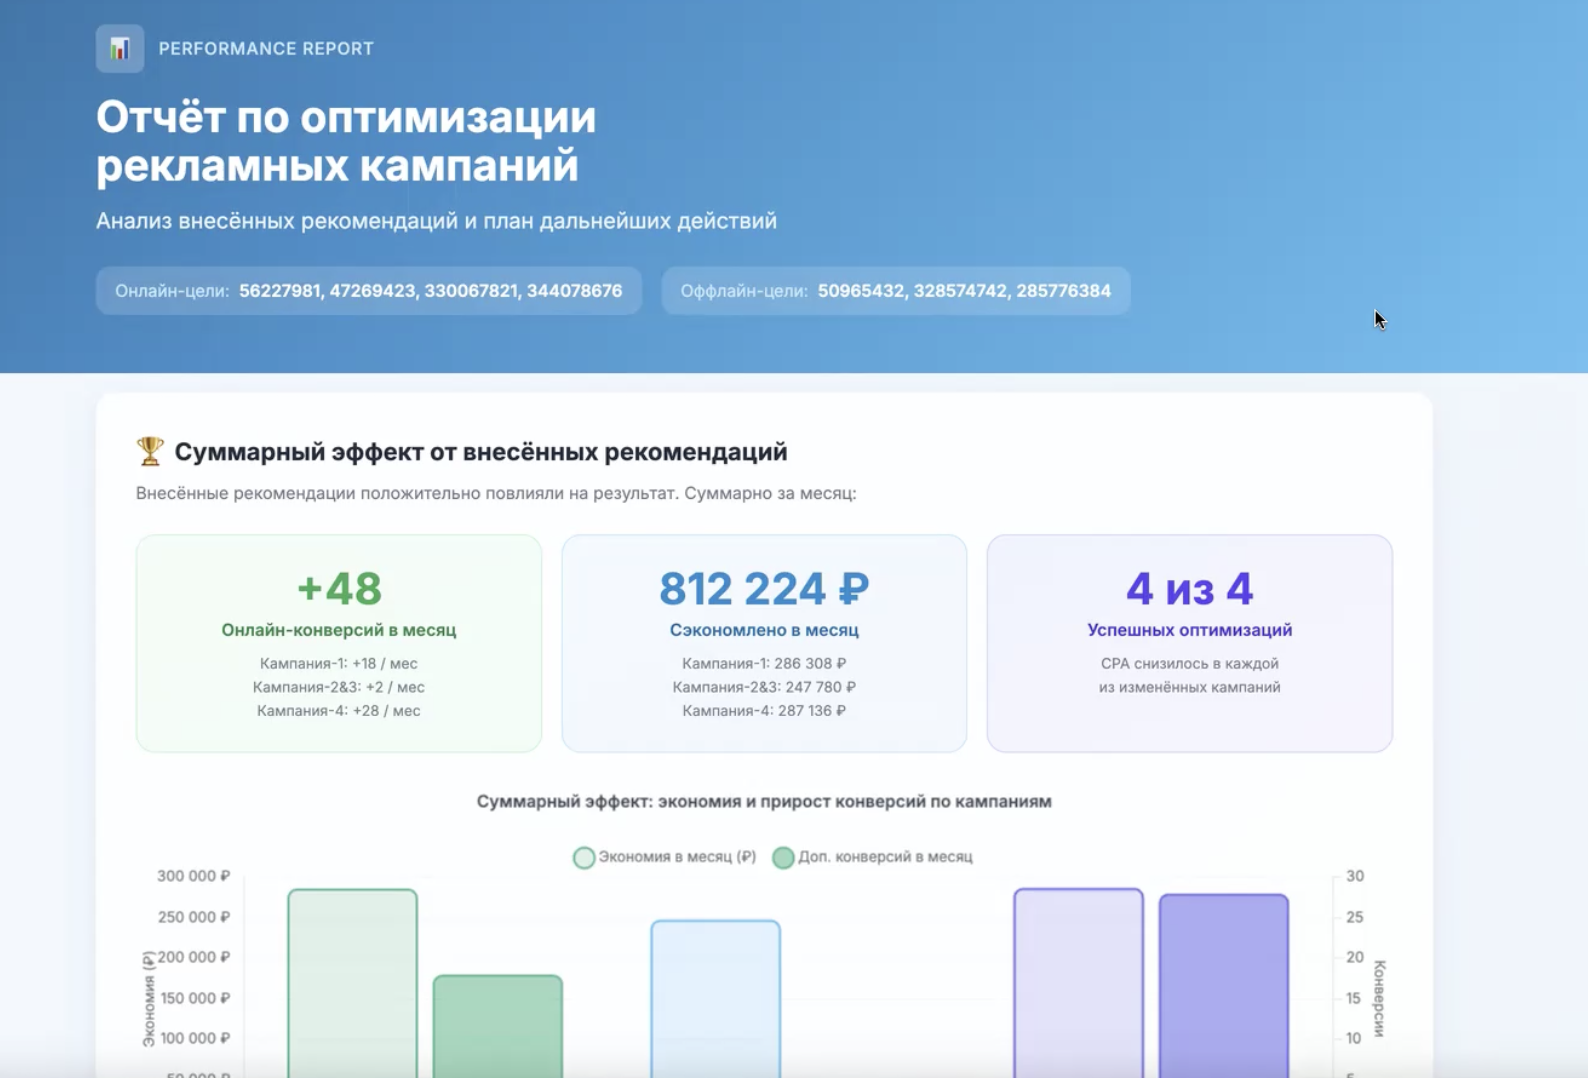
Task: Click the trophy icon beside the summary heading
Action: 150,451
